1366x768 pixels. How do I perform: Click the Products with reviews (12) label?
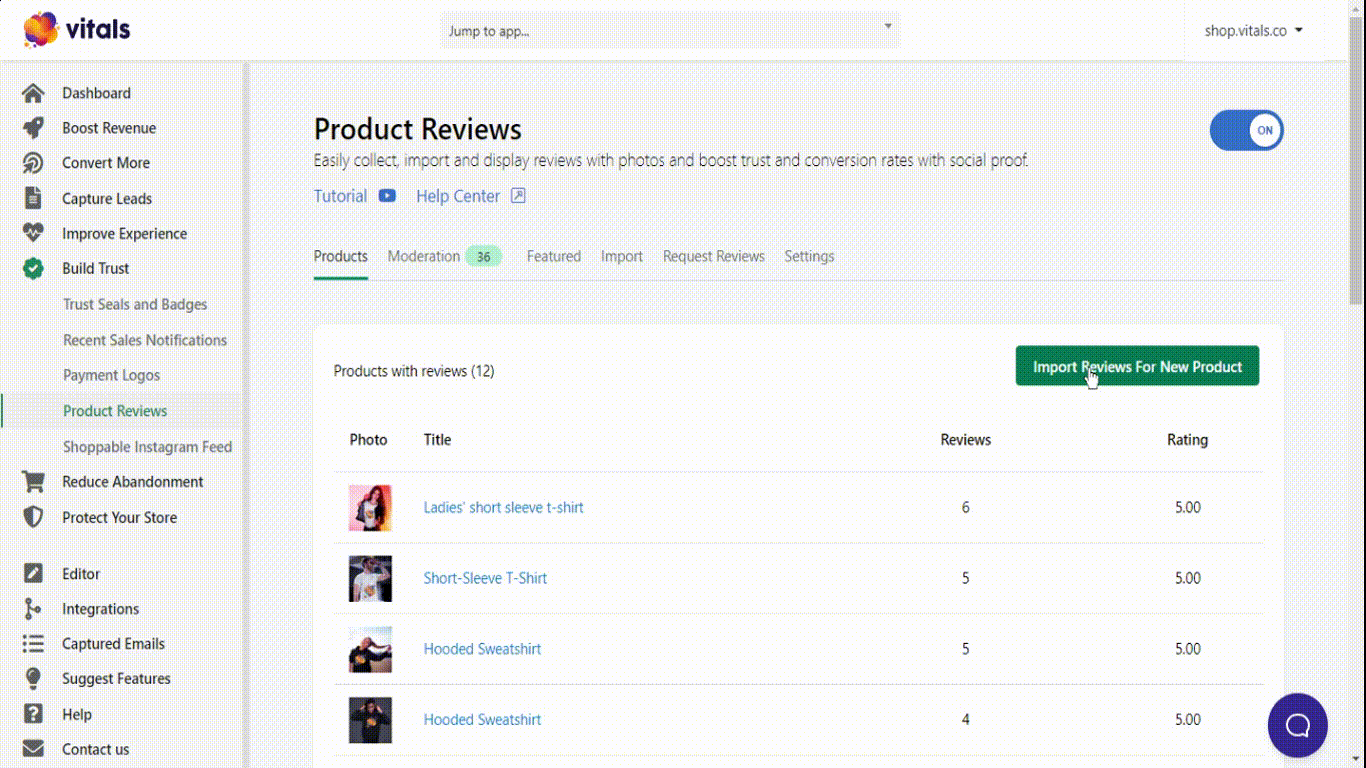pos(414,371)
